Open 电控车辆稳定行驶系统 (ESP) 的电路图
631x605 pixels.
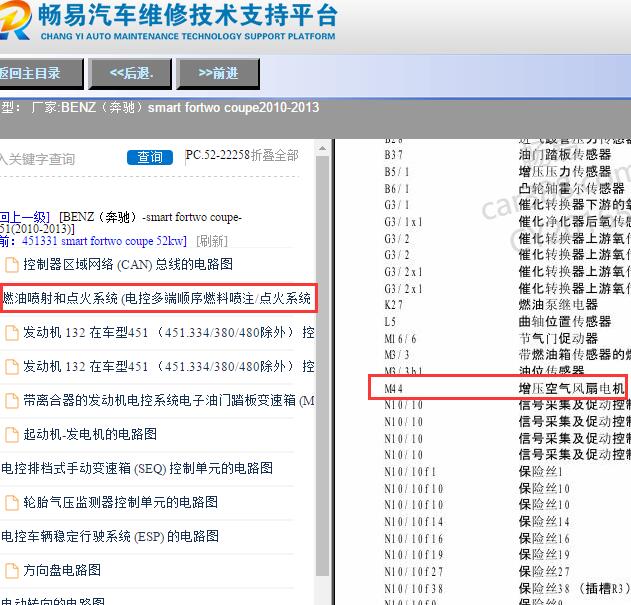click(x=110, y=536)
